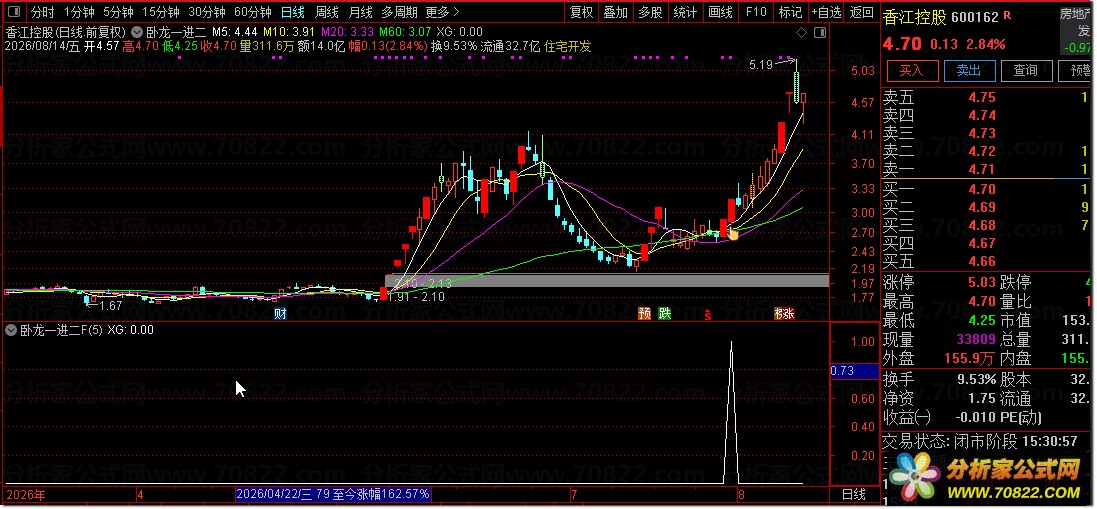This screenshot has width=1097, height=509.
Task: Click the 1.67 low price label
Action: point(111,306)
